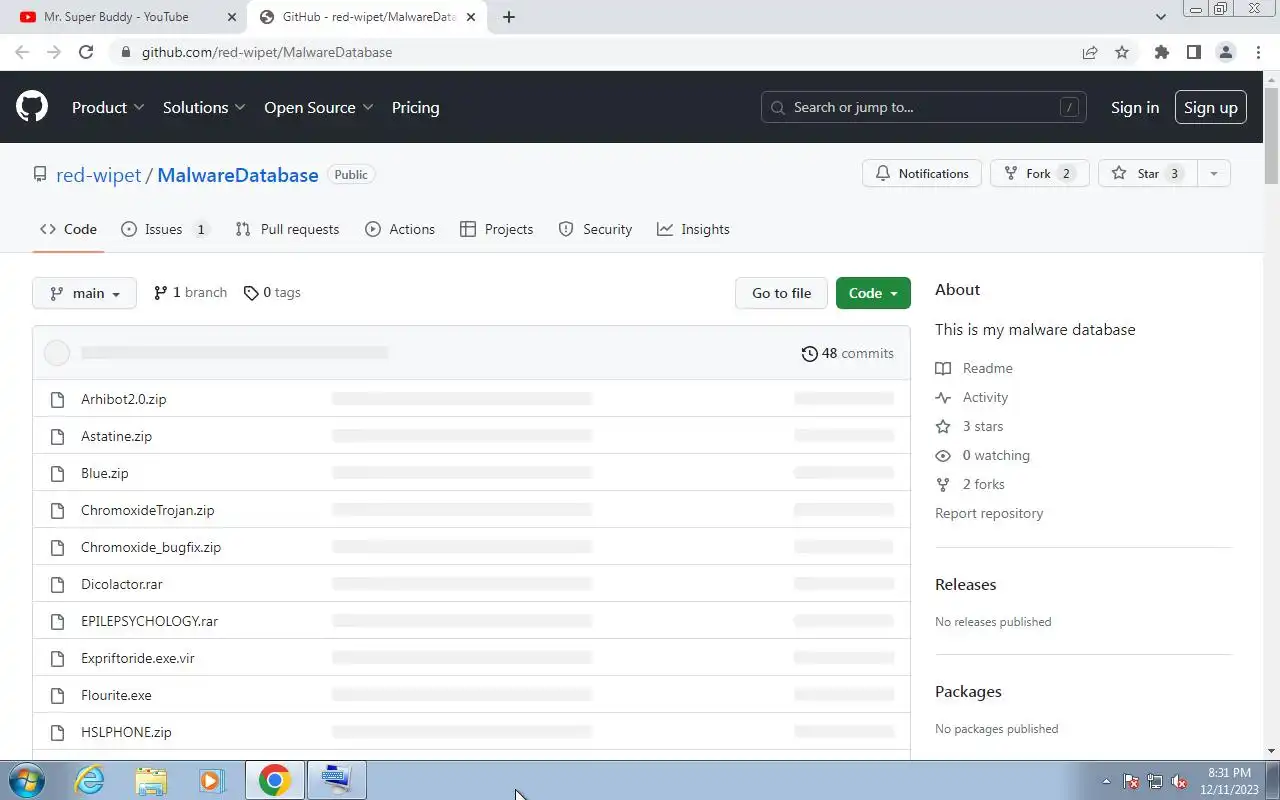Toggle the Chrome side panel icon
Screen dimensions: 1280x800
coord(1193,52)
